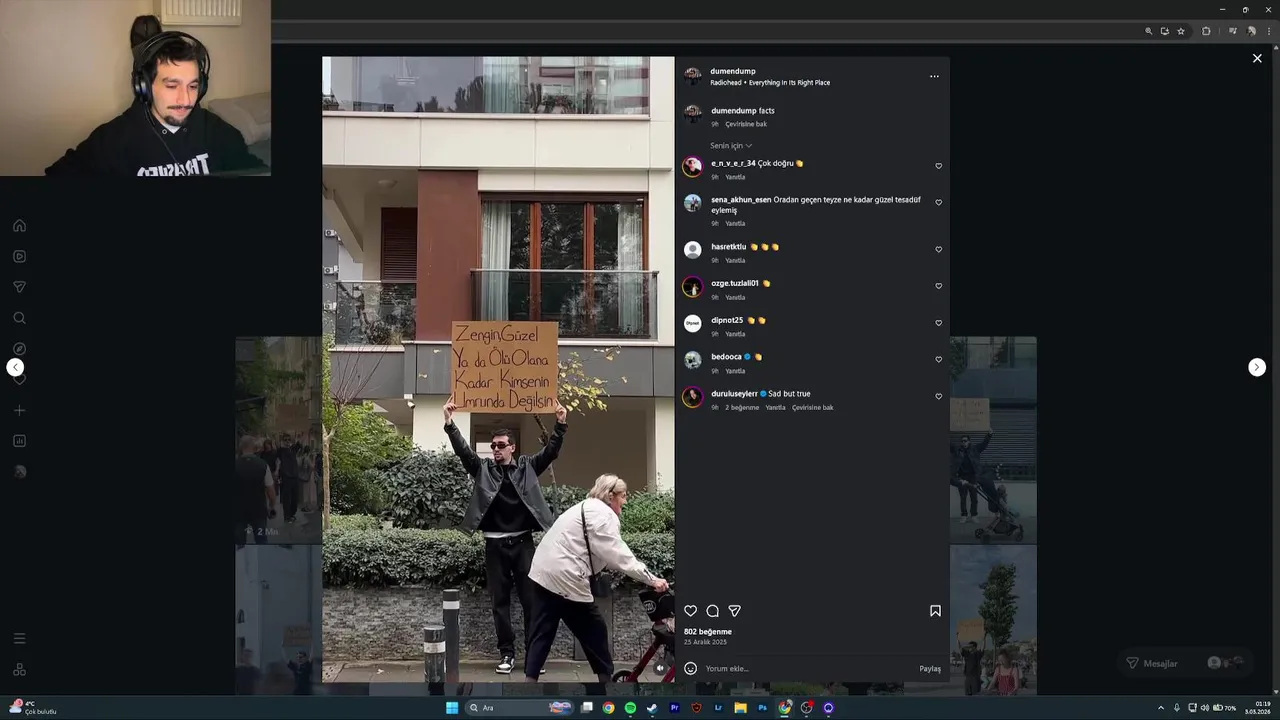Open the '2 beğenme' likes on the duruluseylerr comment
This screenshot has width=1280, height=720.
tap(742, 407)
